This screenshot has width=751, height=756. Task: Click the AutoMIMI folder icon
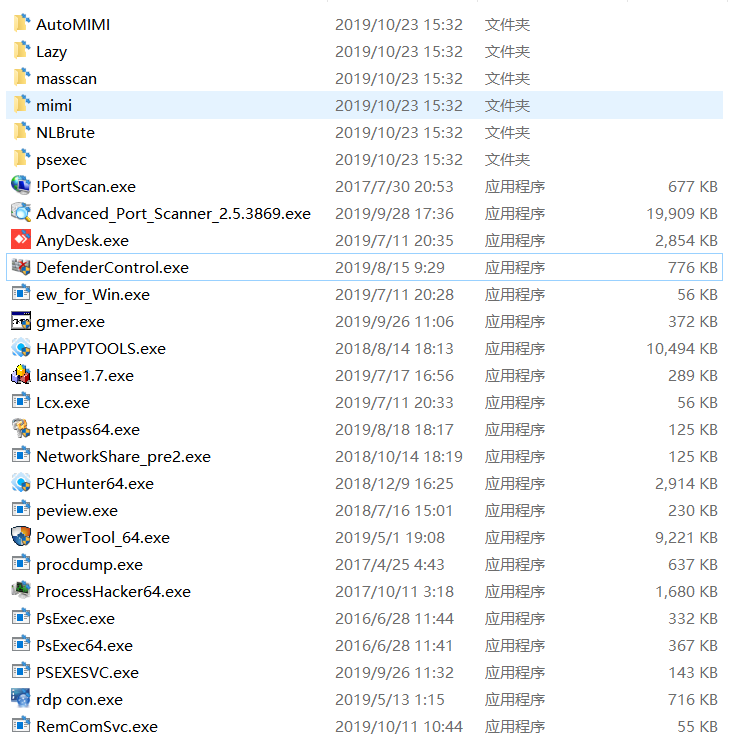click(21, 24)
